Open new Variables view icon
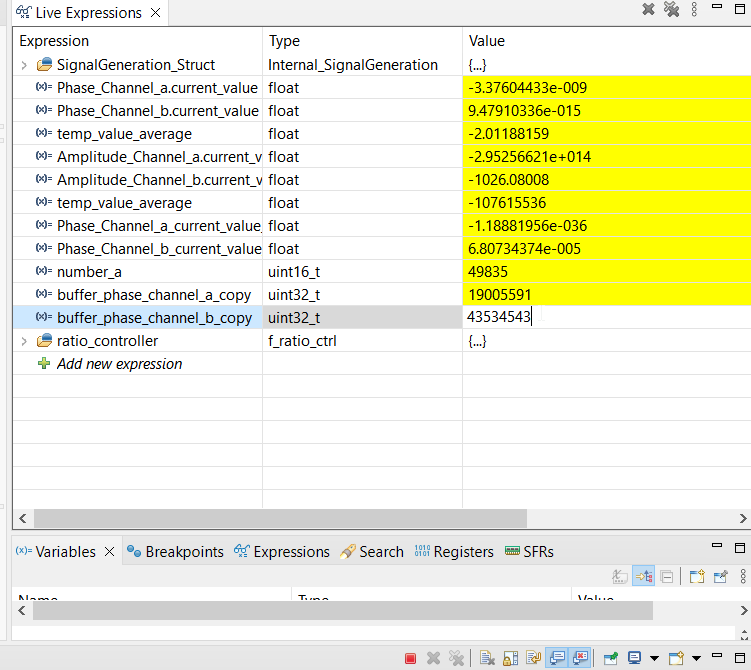 pos(697,577)
